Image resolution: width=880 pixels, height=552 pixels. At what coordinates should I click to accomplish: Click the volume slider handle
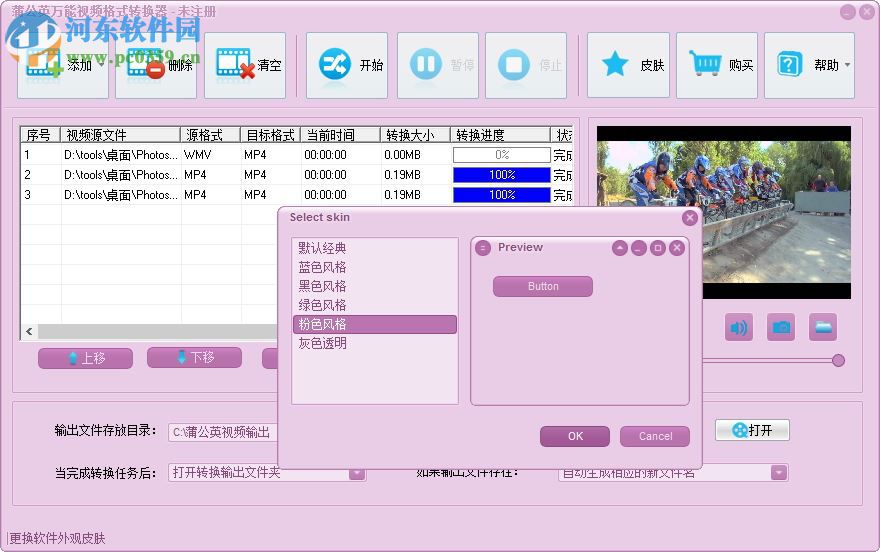[x=838, y=360]
